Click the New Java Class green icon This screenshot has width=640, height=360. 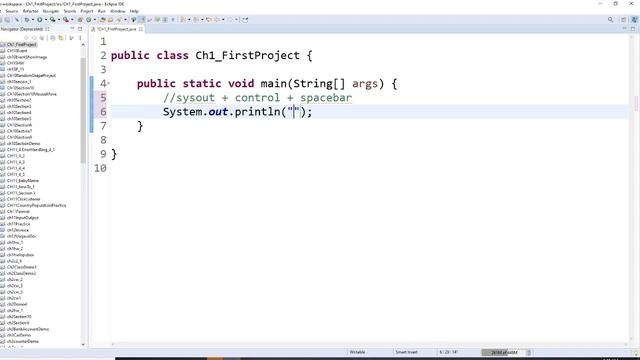(89, 20)
